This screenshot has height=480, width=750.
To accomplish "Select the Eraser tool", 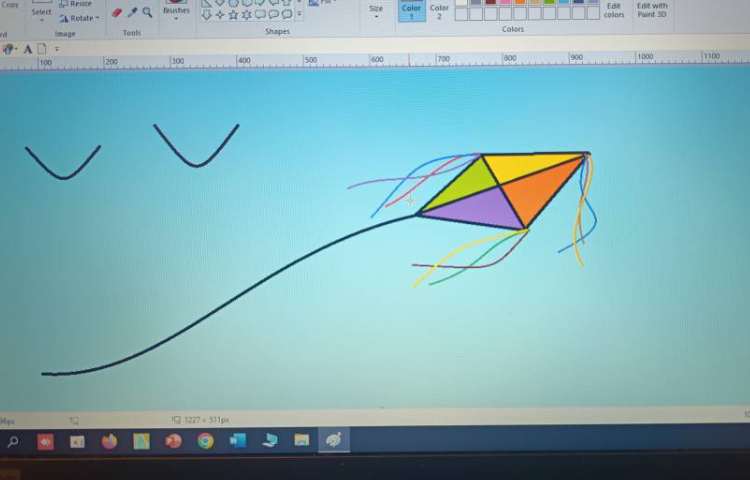I will coord(117,13).
